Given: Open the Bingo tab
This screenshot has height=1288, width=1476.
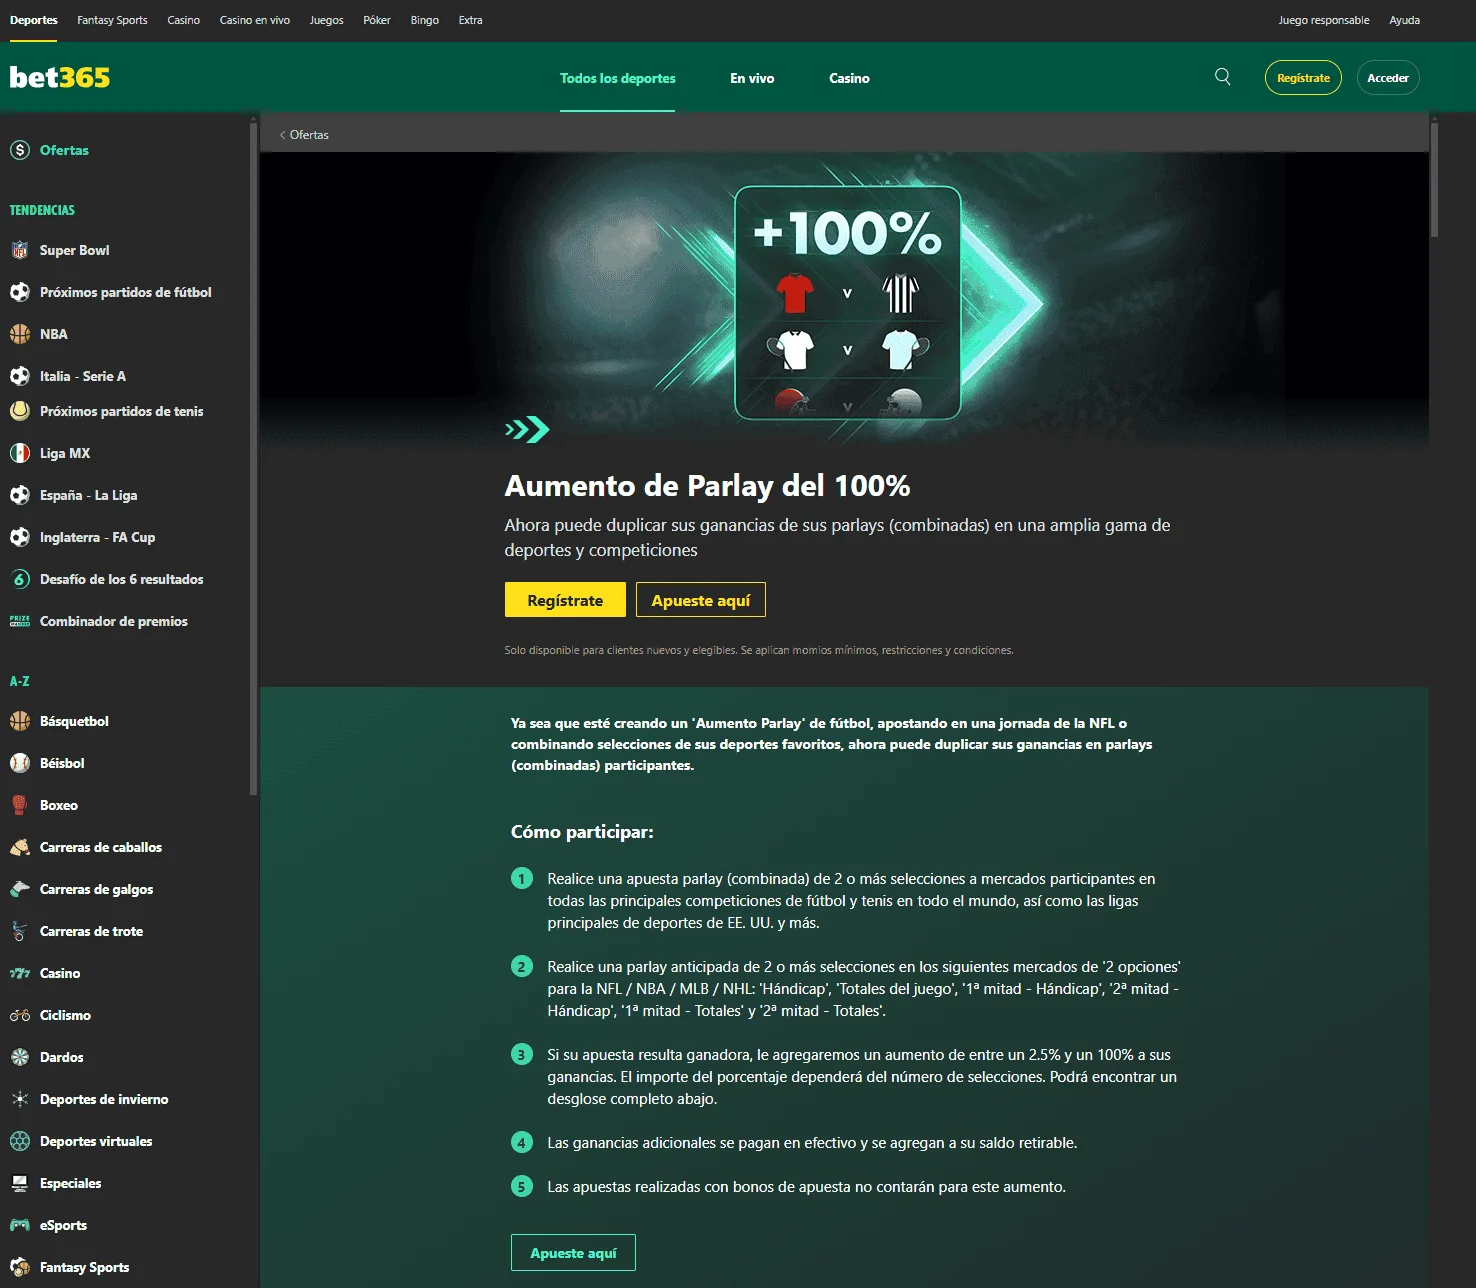Looking at the screenshot, I should [425, 20].
